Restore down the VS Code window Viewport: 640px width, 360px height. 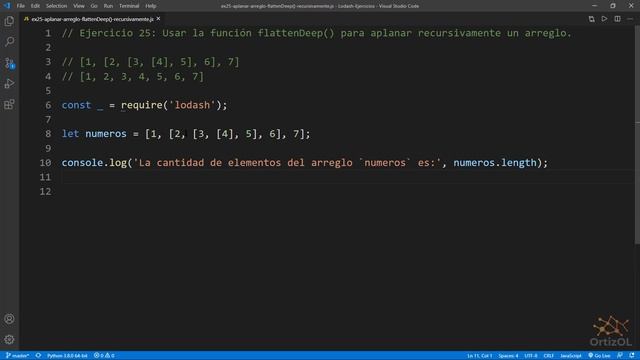(x=613, y=6)
